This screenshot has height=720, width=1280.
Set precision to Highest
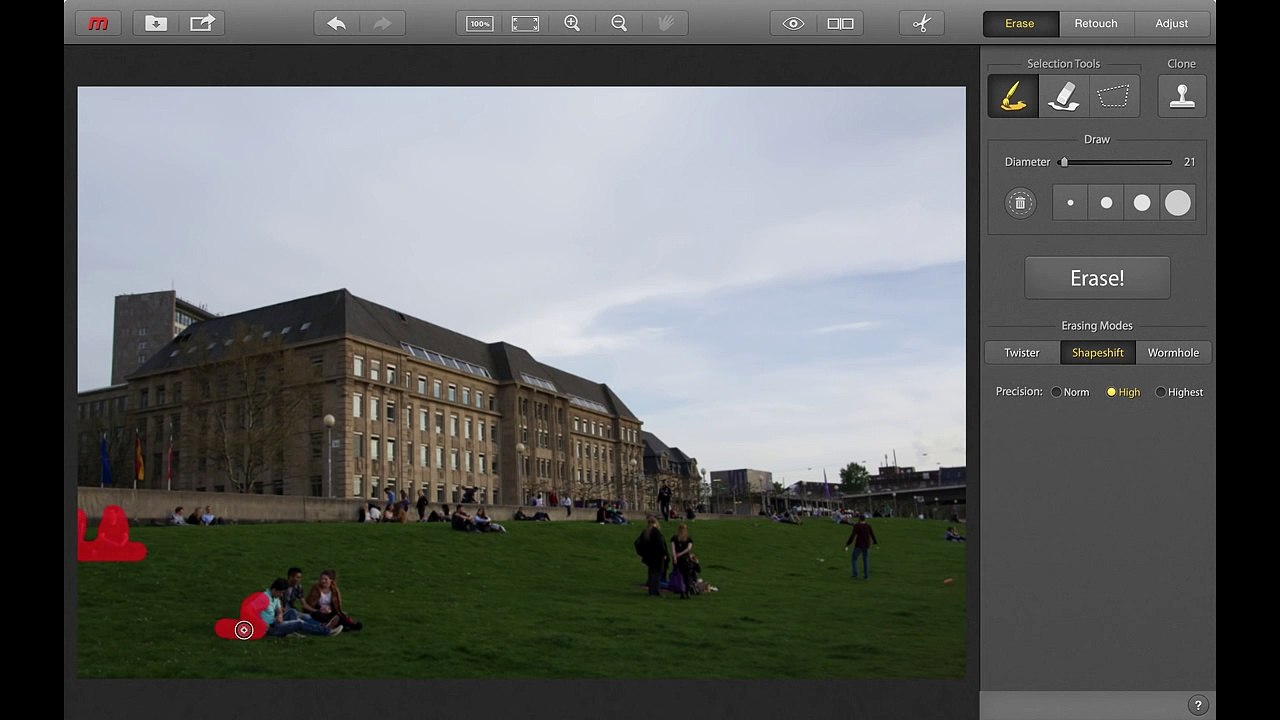tap(1179, 392)
